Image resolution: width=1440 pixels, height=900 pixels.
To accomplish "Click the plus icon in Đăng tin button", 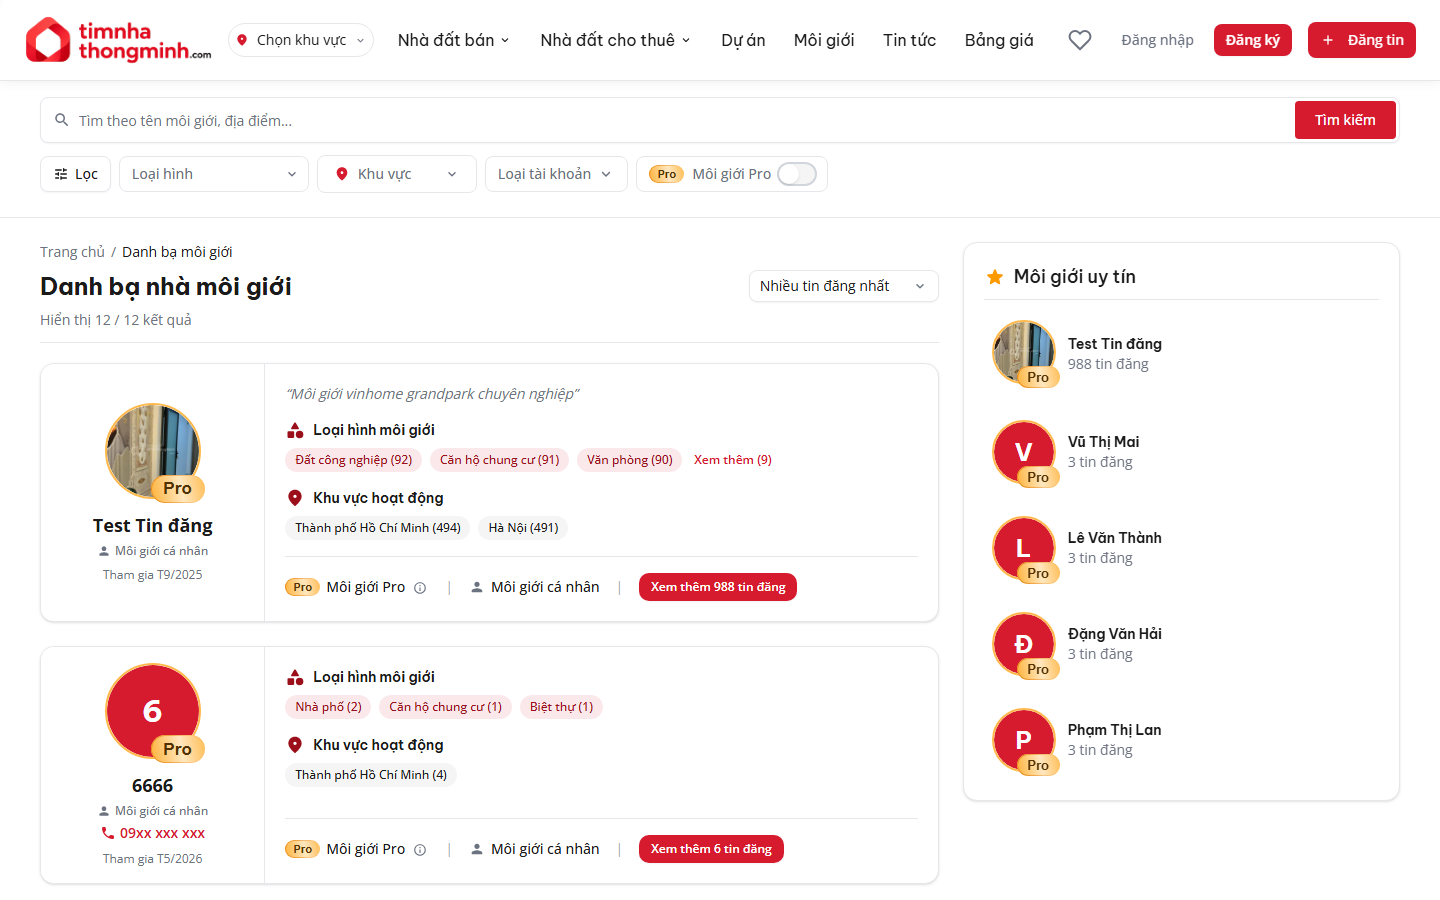I will click(x=1328, y=40).
